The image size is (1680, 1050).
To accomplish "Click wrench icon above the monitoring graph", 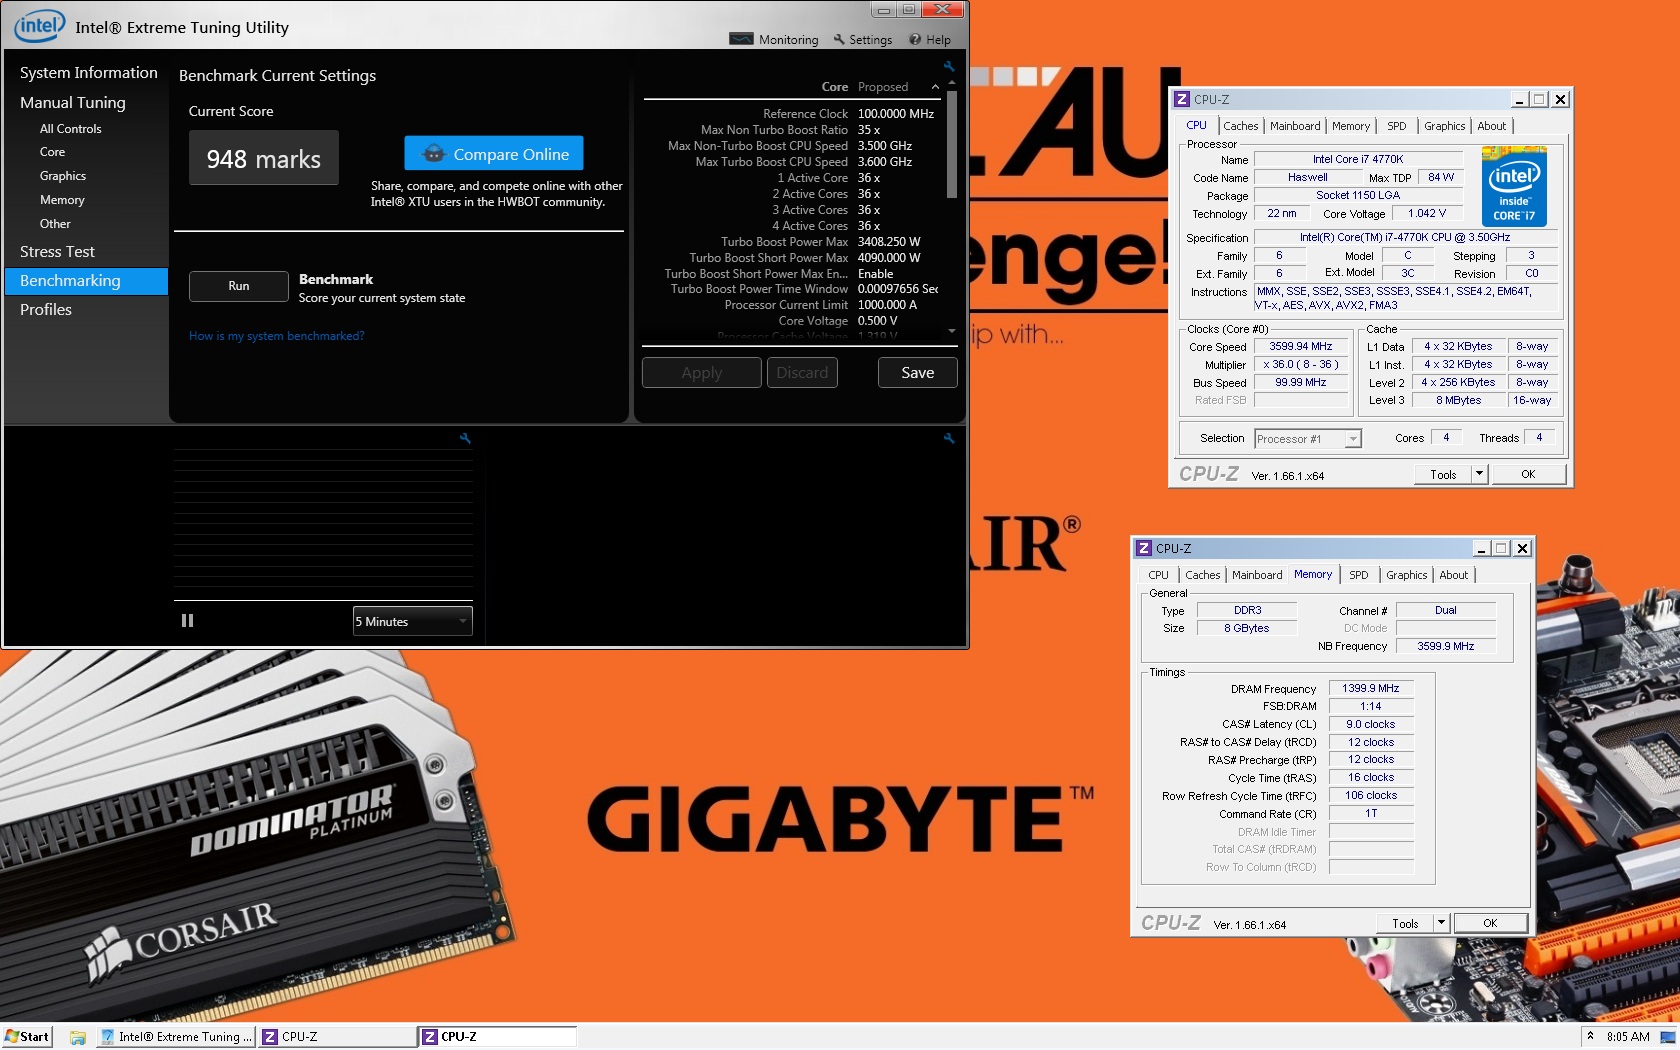I will [465, 438].
